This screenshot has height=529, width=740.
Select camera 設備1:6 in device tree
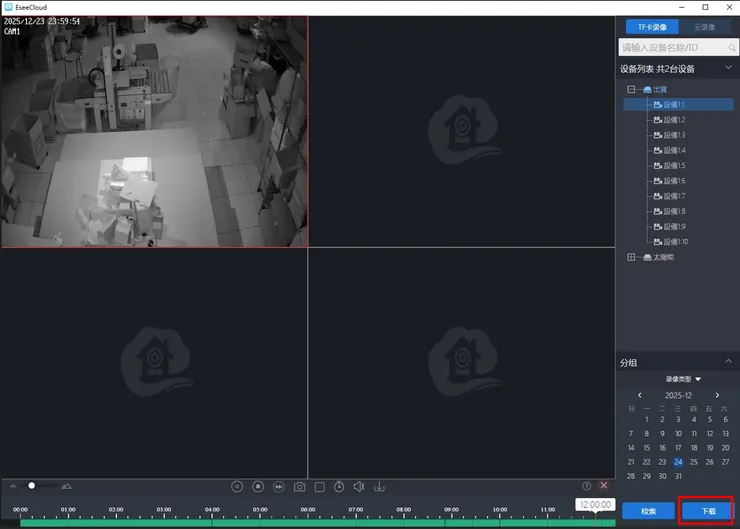[x=669, y=181]
